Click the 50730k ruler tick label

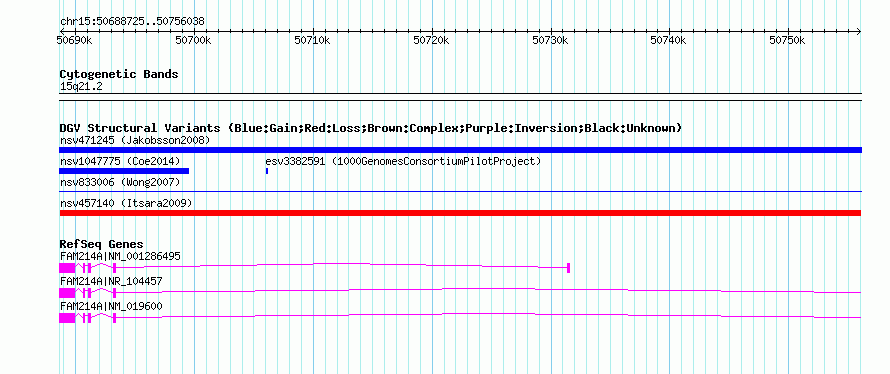coord(550,40)
